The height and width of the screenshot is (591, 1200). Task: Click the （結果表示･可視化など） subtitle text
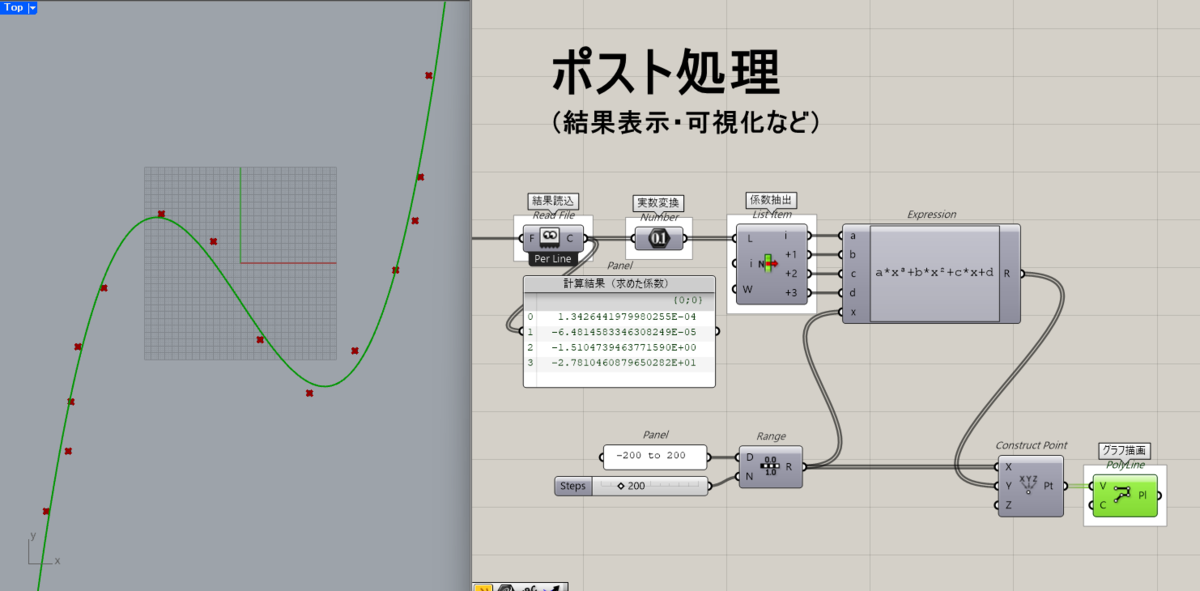pos(686,122)
